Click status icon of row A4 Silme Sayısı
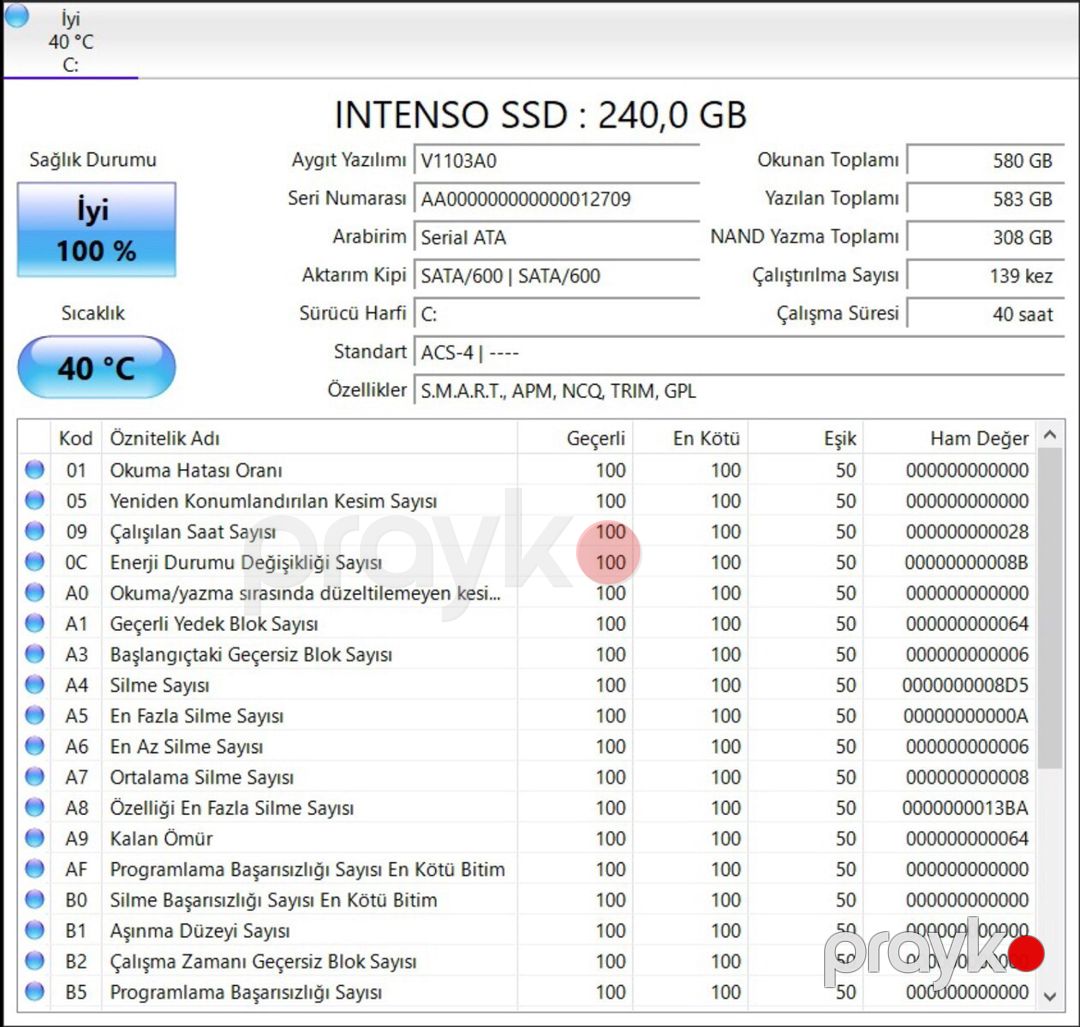1080x1027 pixels. tap(34, 685)
